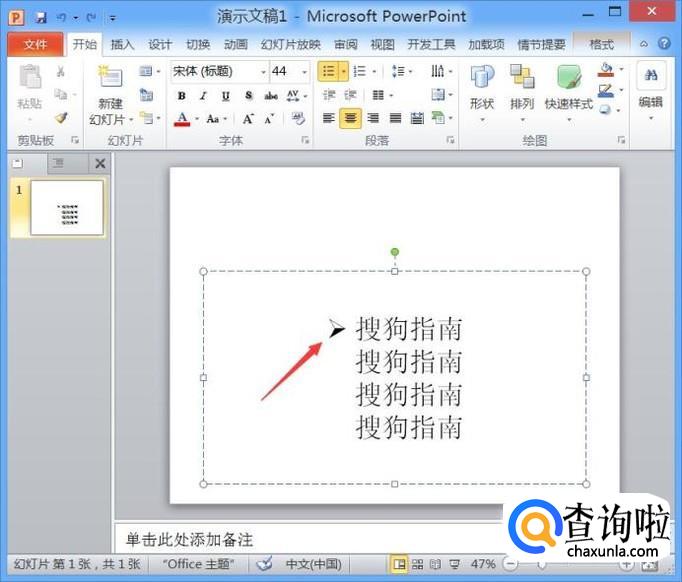This screenshot has width=682, height=582.
Task: Click the Reset slide icon
Action: 146,95
